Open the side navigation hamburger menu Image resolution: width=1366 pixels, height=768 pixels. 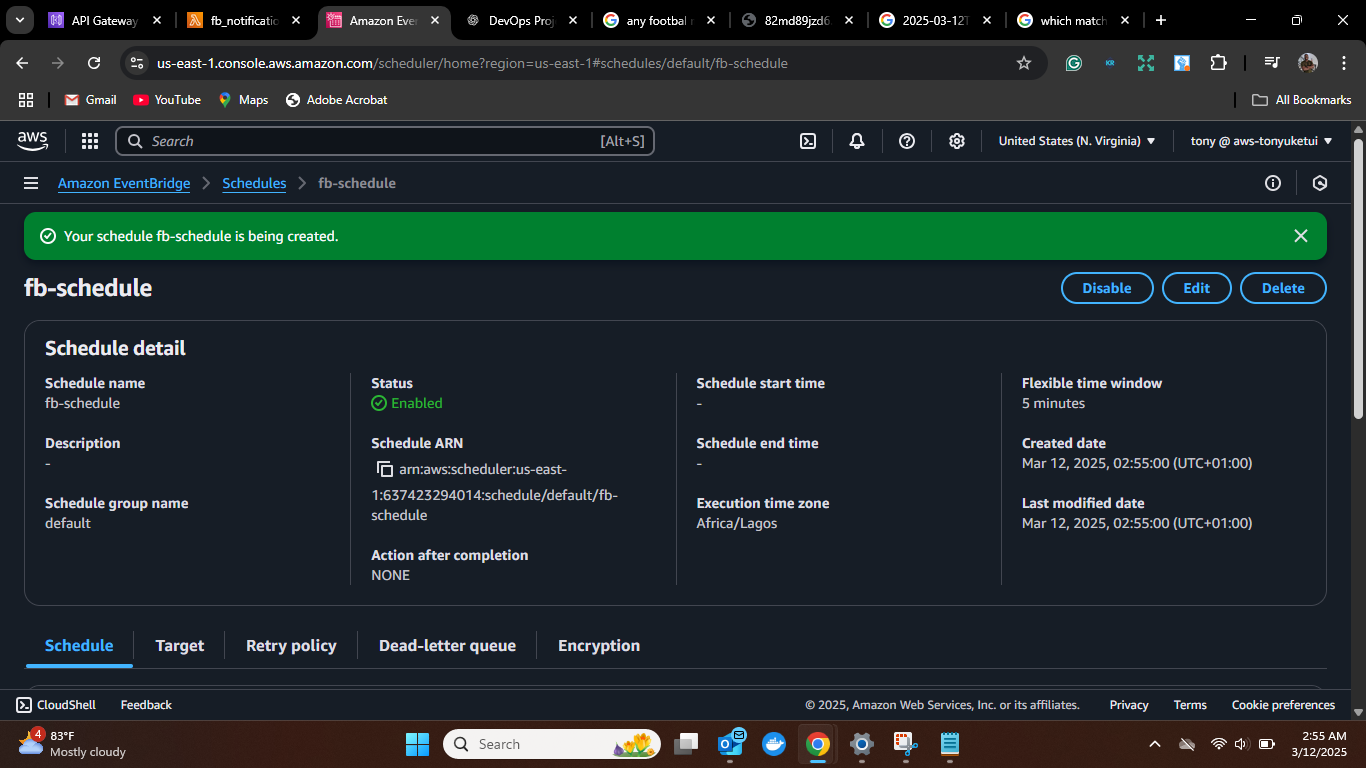point(31,183)
